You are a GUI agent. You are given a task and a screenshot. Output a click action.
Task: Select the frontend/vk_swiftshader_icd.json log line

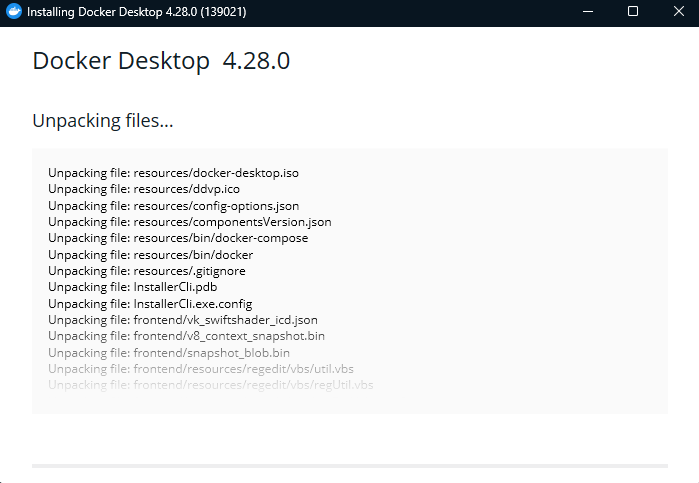pyautogui.click(x=183, y=320)
